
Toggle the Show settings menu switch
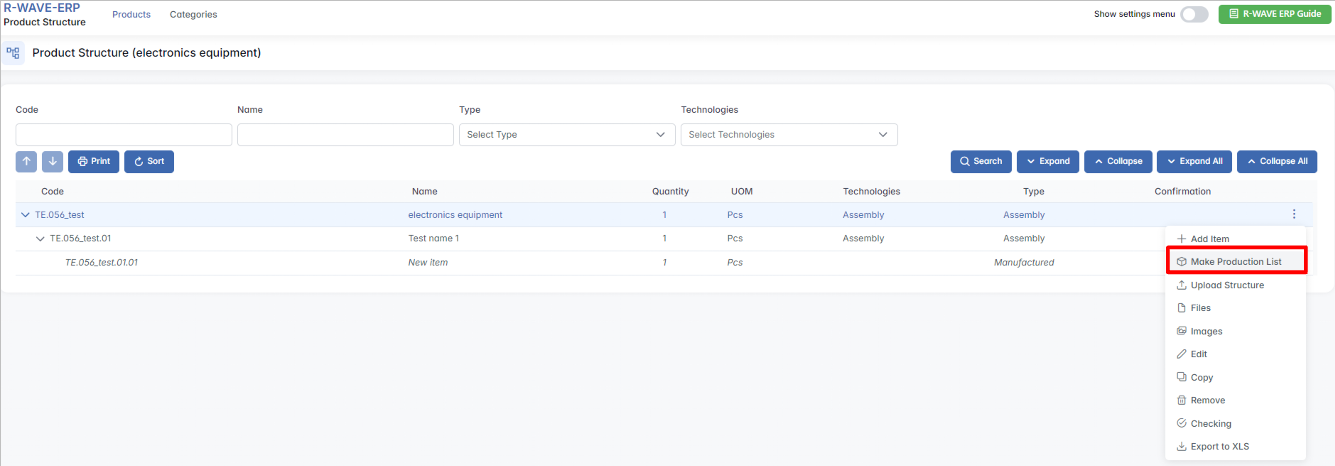pos(1194,14)
